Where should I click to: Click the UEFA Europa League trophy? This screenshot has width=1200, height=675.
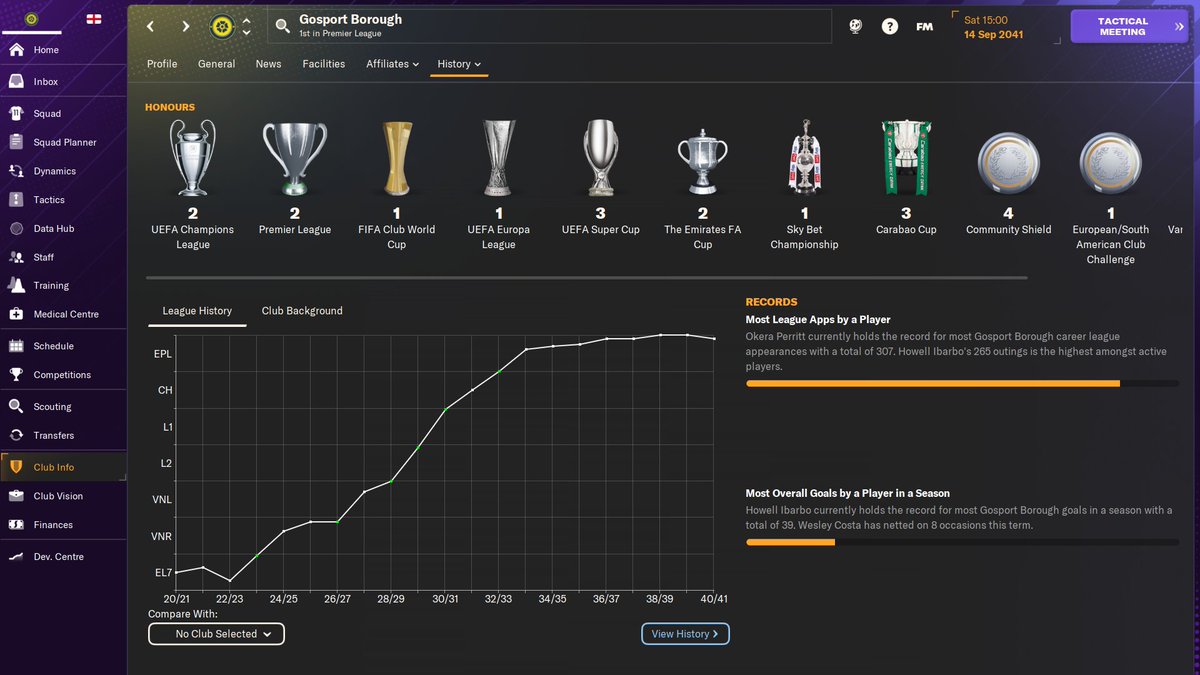[x=499, y=158]
